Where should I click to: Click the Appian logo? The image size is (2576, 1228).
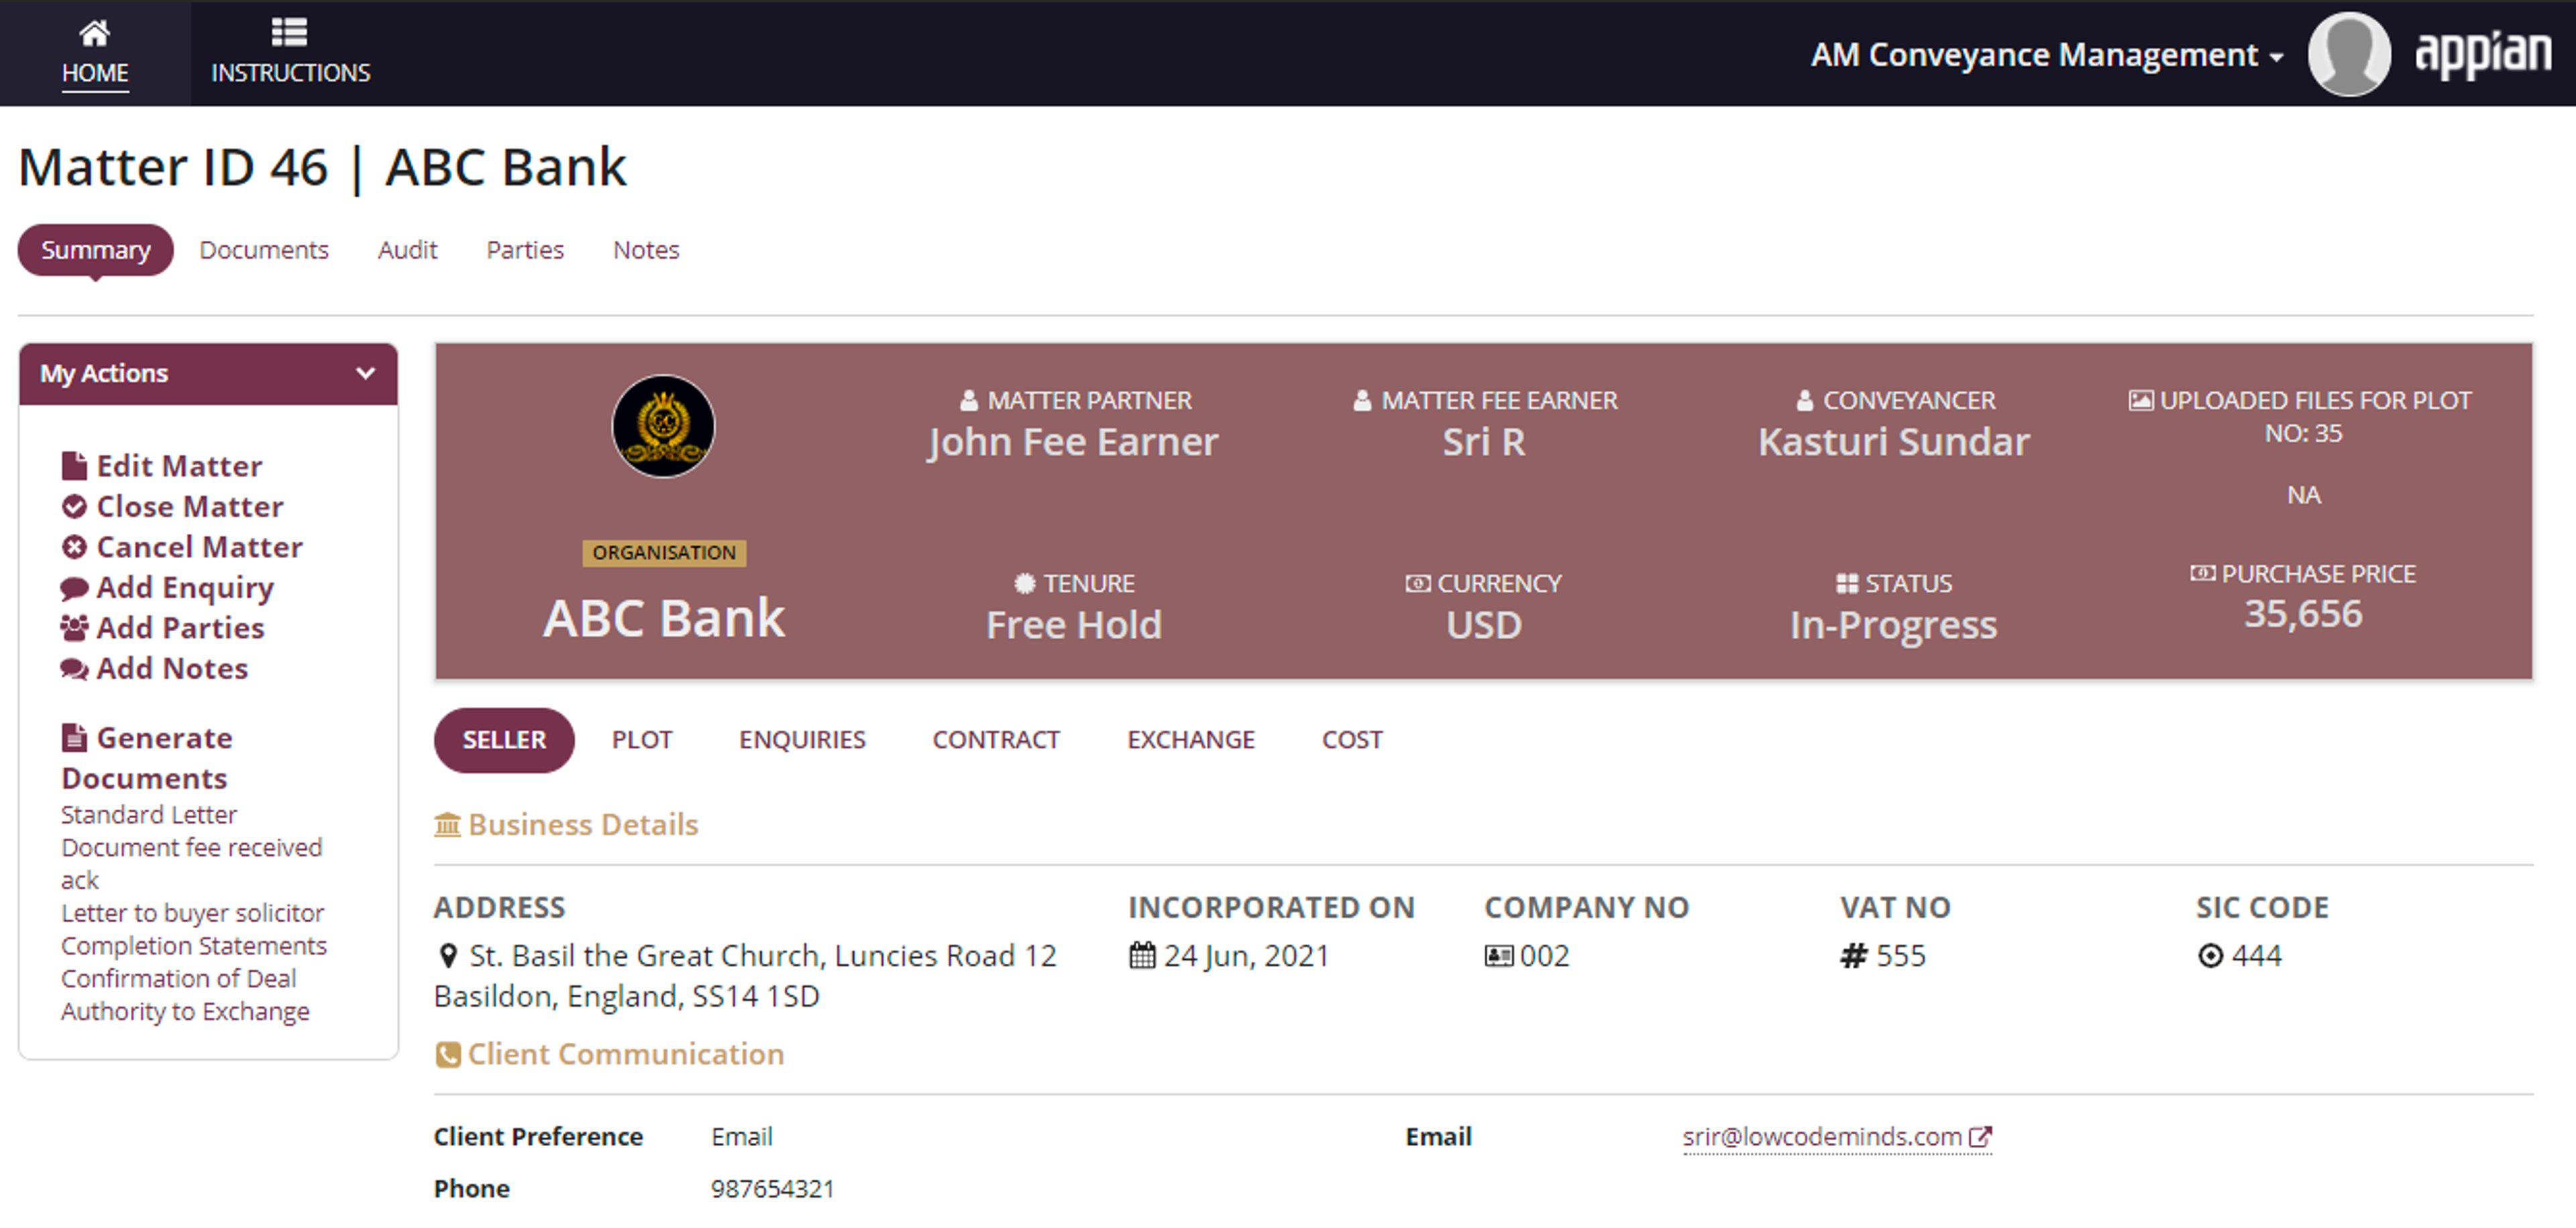pyautogui.click(x=2483, y=54)
